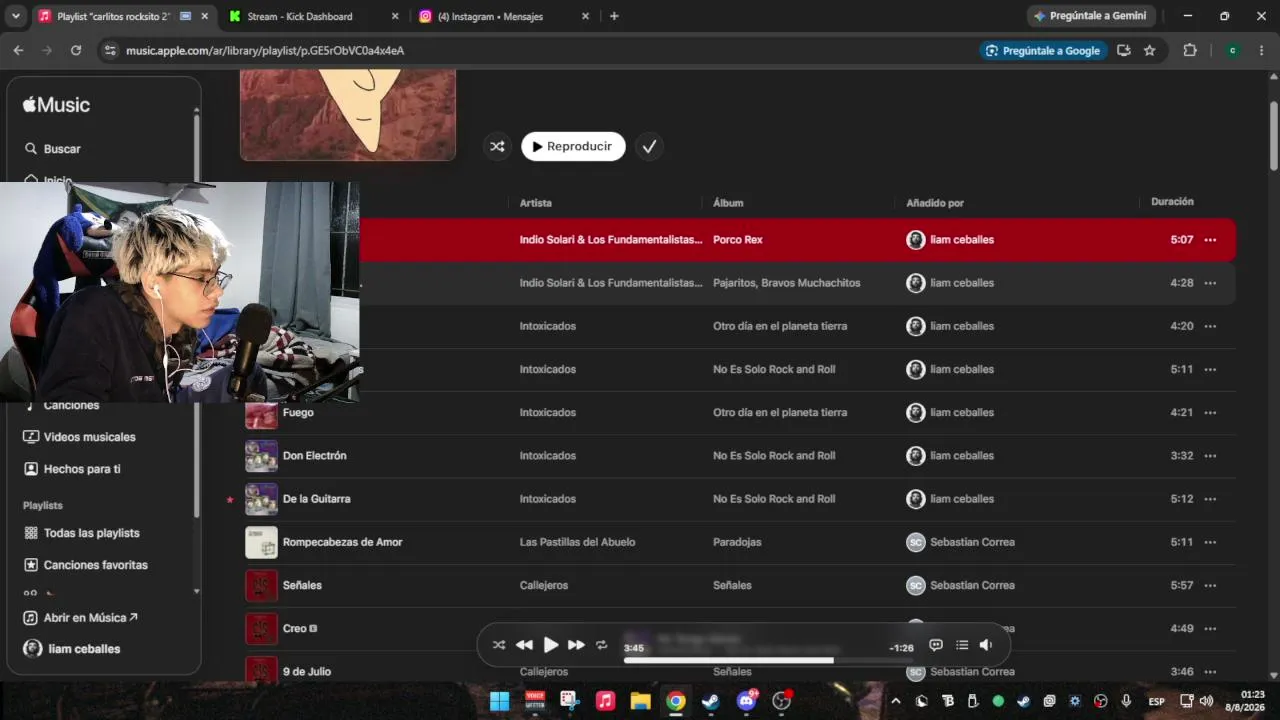Click Pregúntale a Gemini button

(x=1091, y=16)
